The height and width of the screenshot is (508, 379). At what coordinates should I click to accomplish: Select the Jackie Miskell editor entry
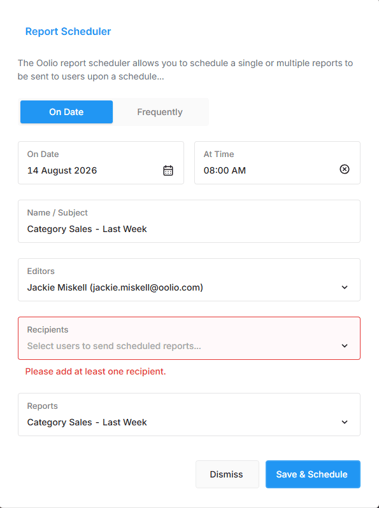click(115, 288)
